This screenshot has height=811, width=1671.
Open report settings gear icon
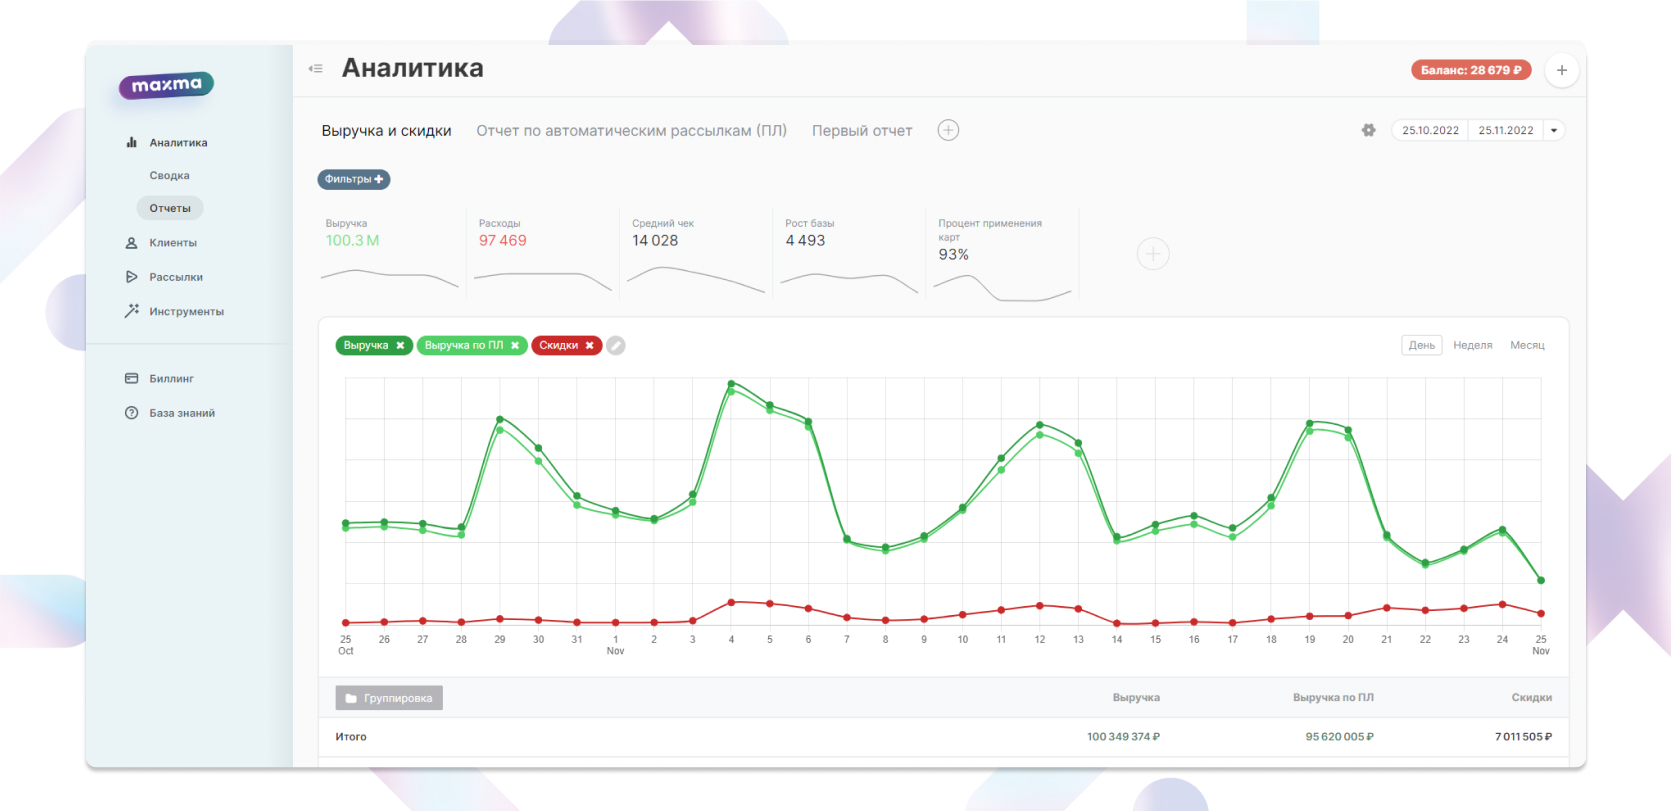(x=1368, y=130)
